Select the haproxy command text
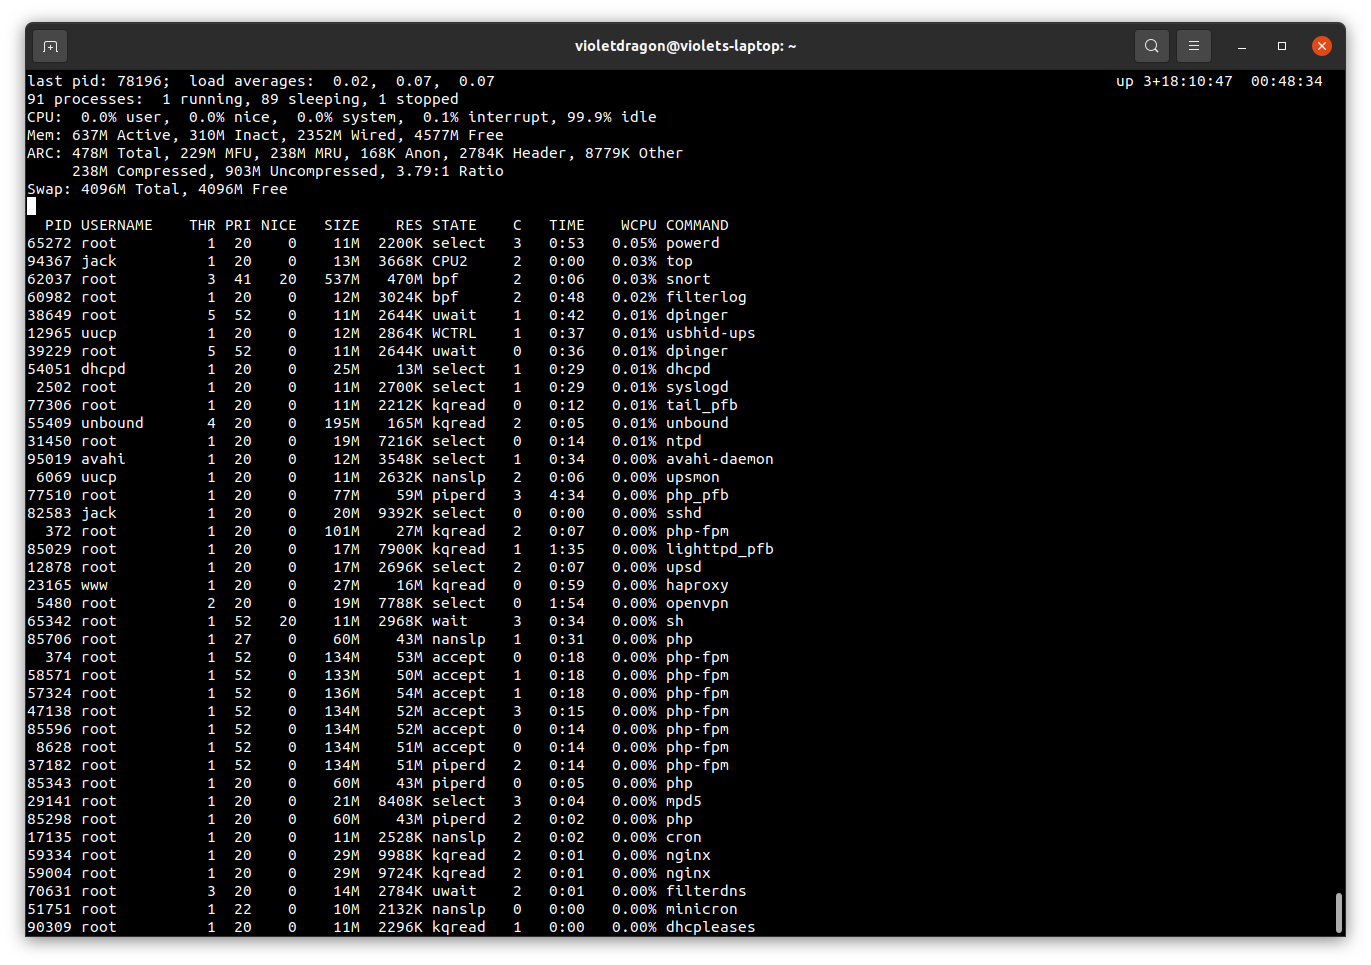1371x965 pixels. point(698,585)
